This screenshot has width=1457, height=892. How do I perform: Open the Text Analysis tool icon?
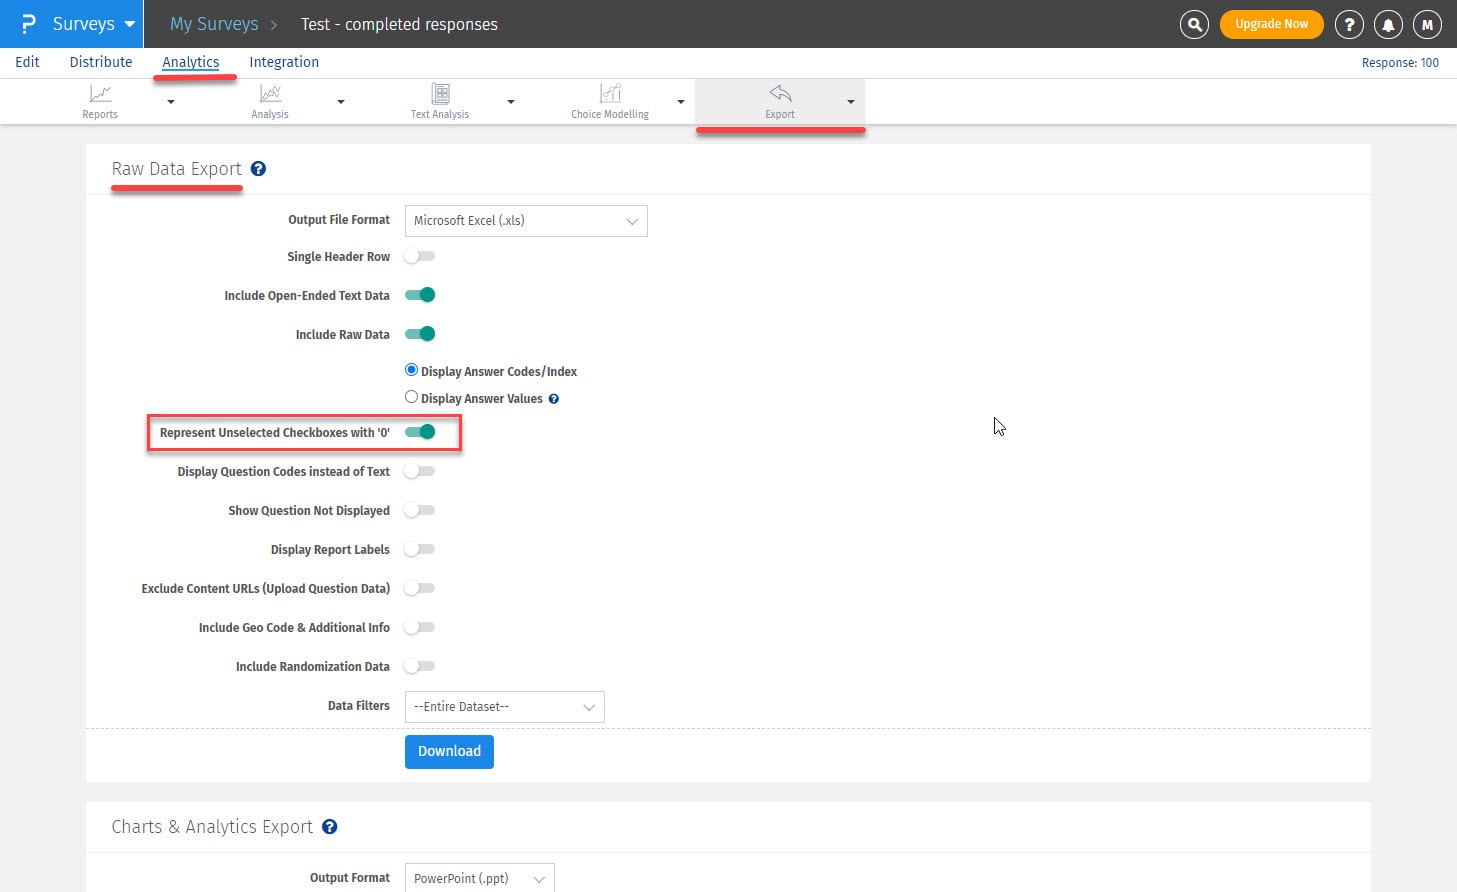tap(440, 94)
